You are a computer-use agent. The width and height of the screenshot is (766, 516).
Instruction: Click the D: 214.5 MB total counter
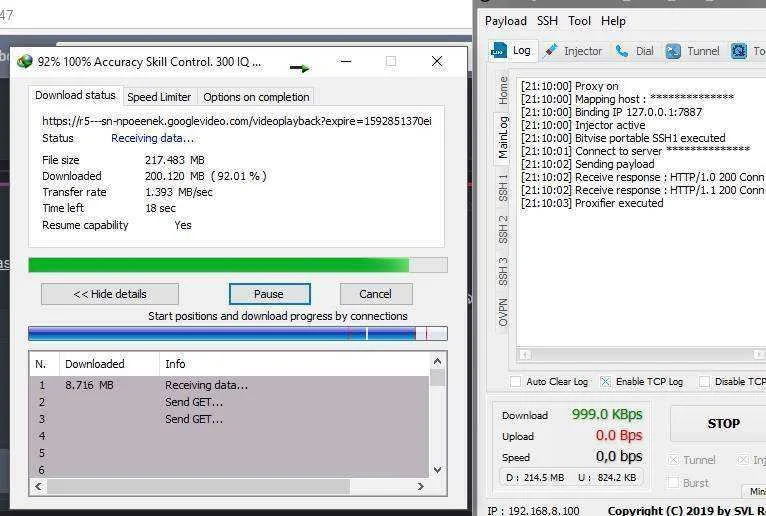click(535, 477)
